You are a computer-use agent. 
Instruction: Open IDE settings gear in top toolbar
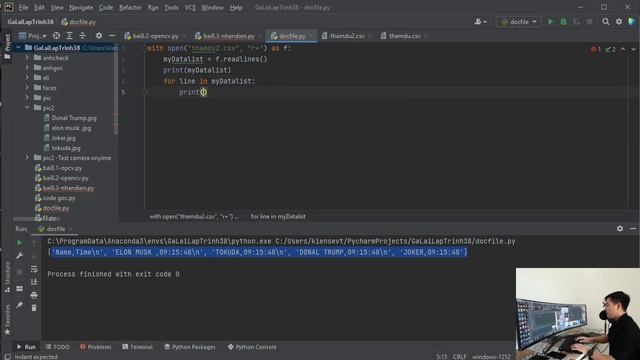pyautogui.click(x=619, y=22)
